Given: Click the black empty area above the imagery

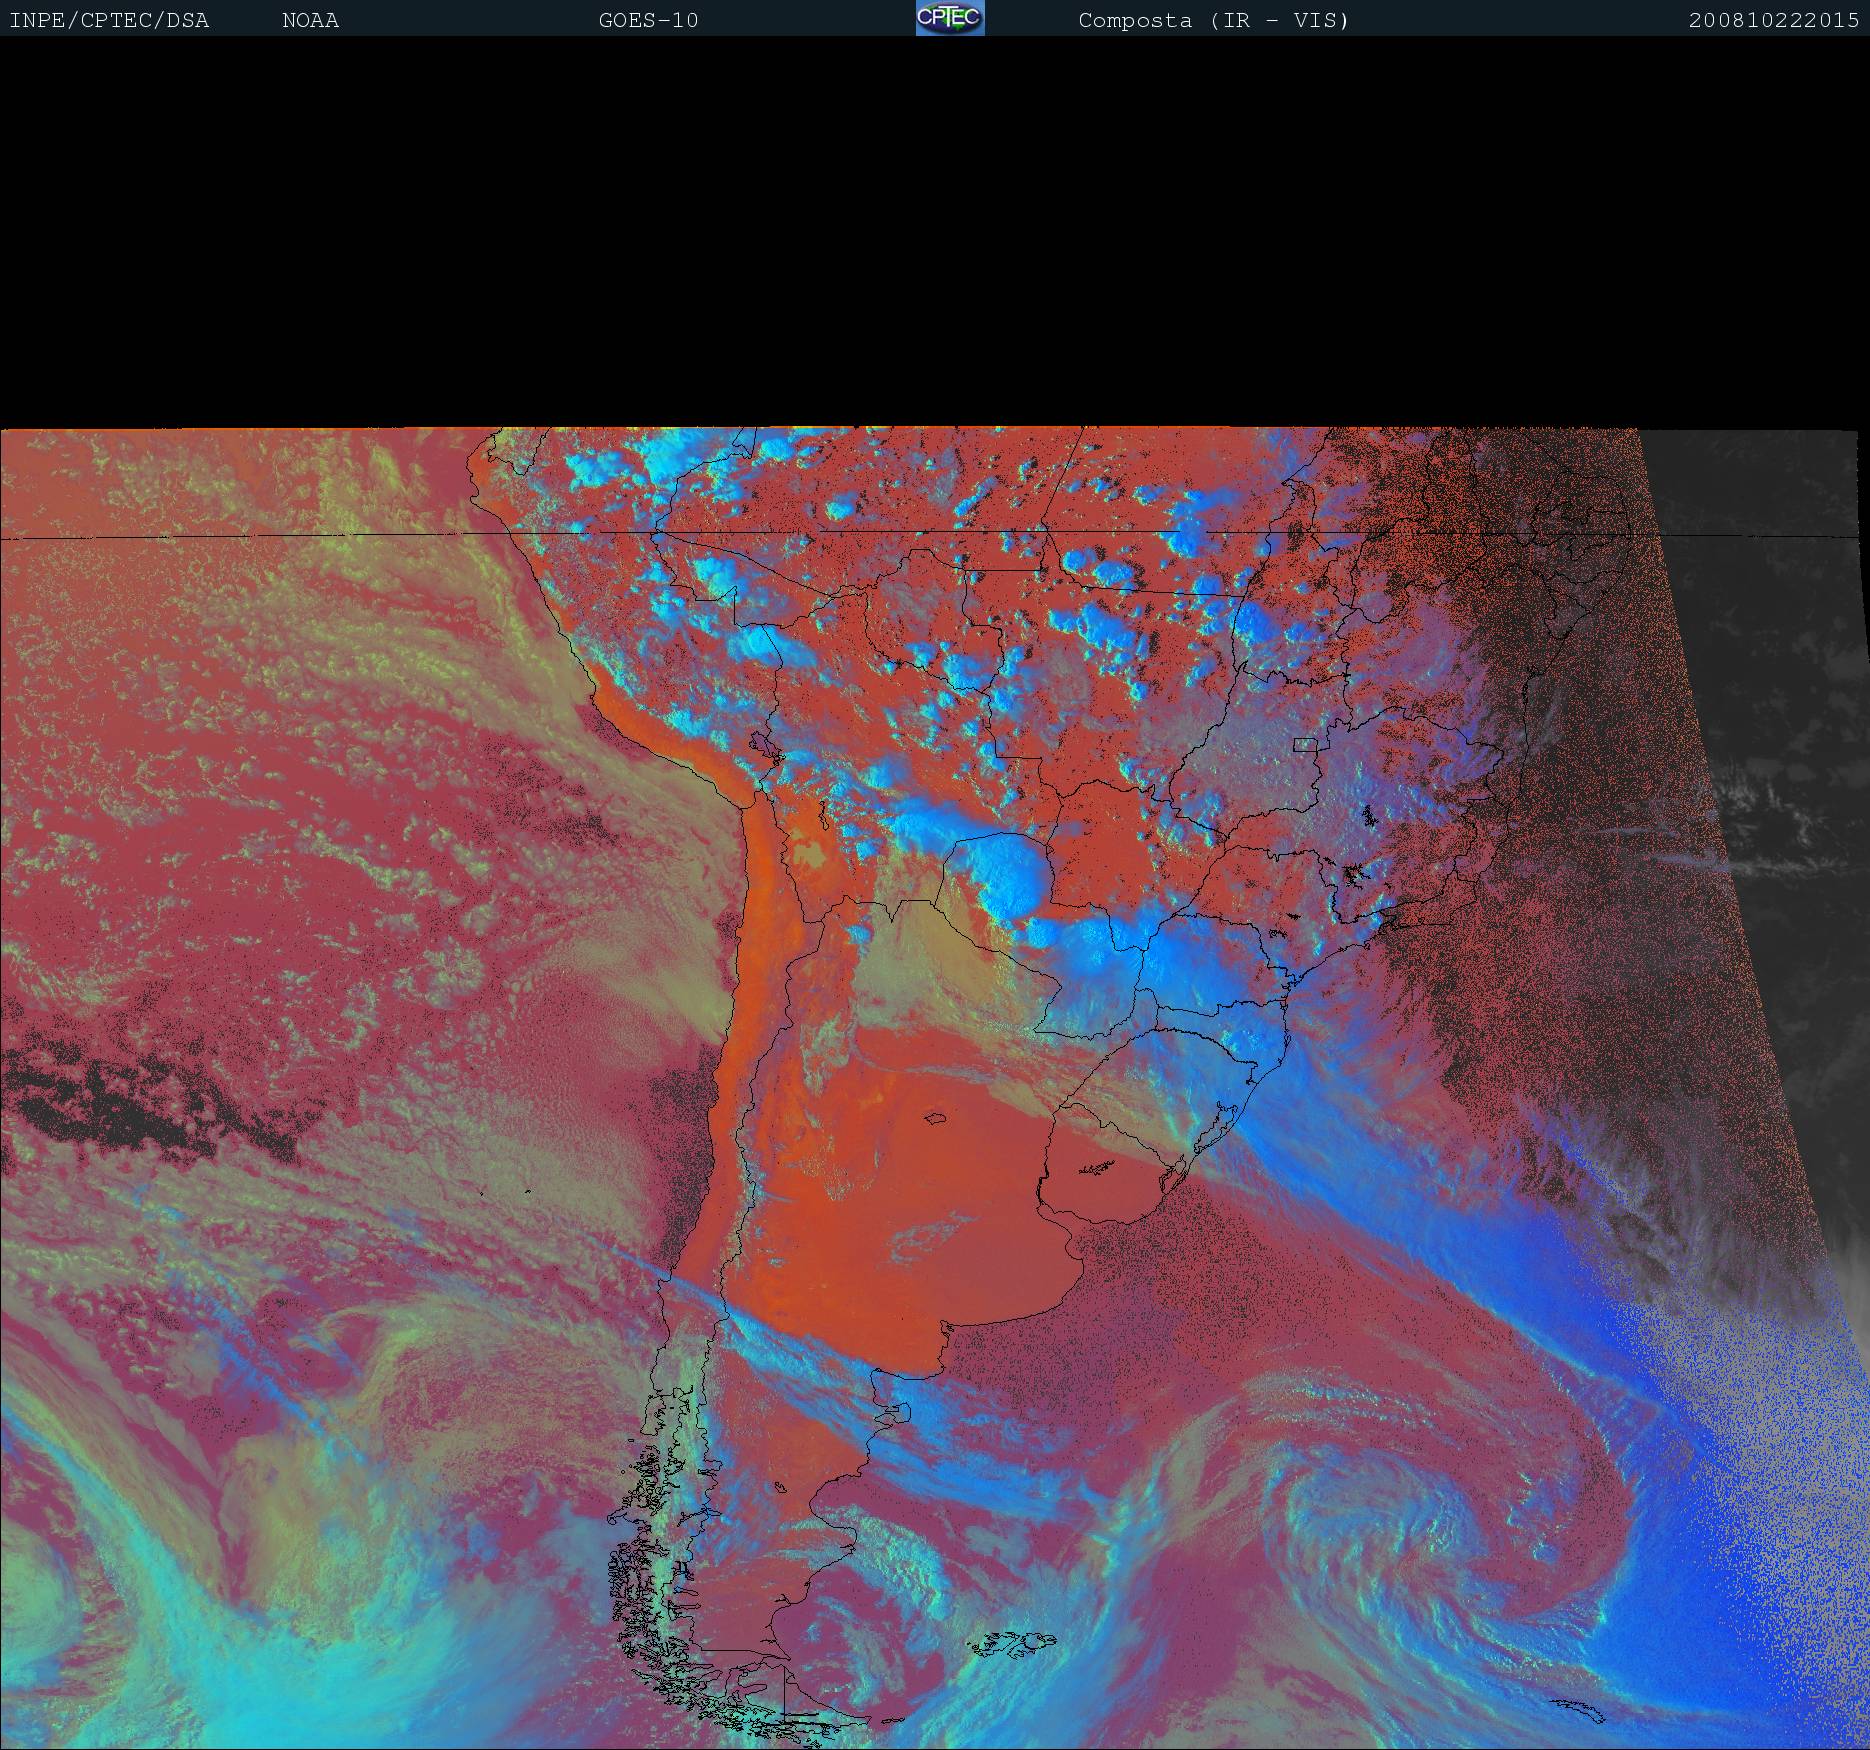Looking at the screenshot, I should pos(935,230).
